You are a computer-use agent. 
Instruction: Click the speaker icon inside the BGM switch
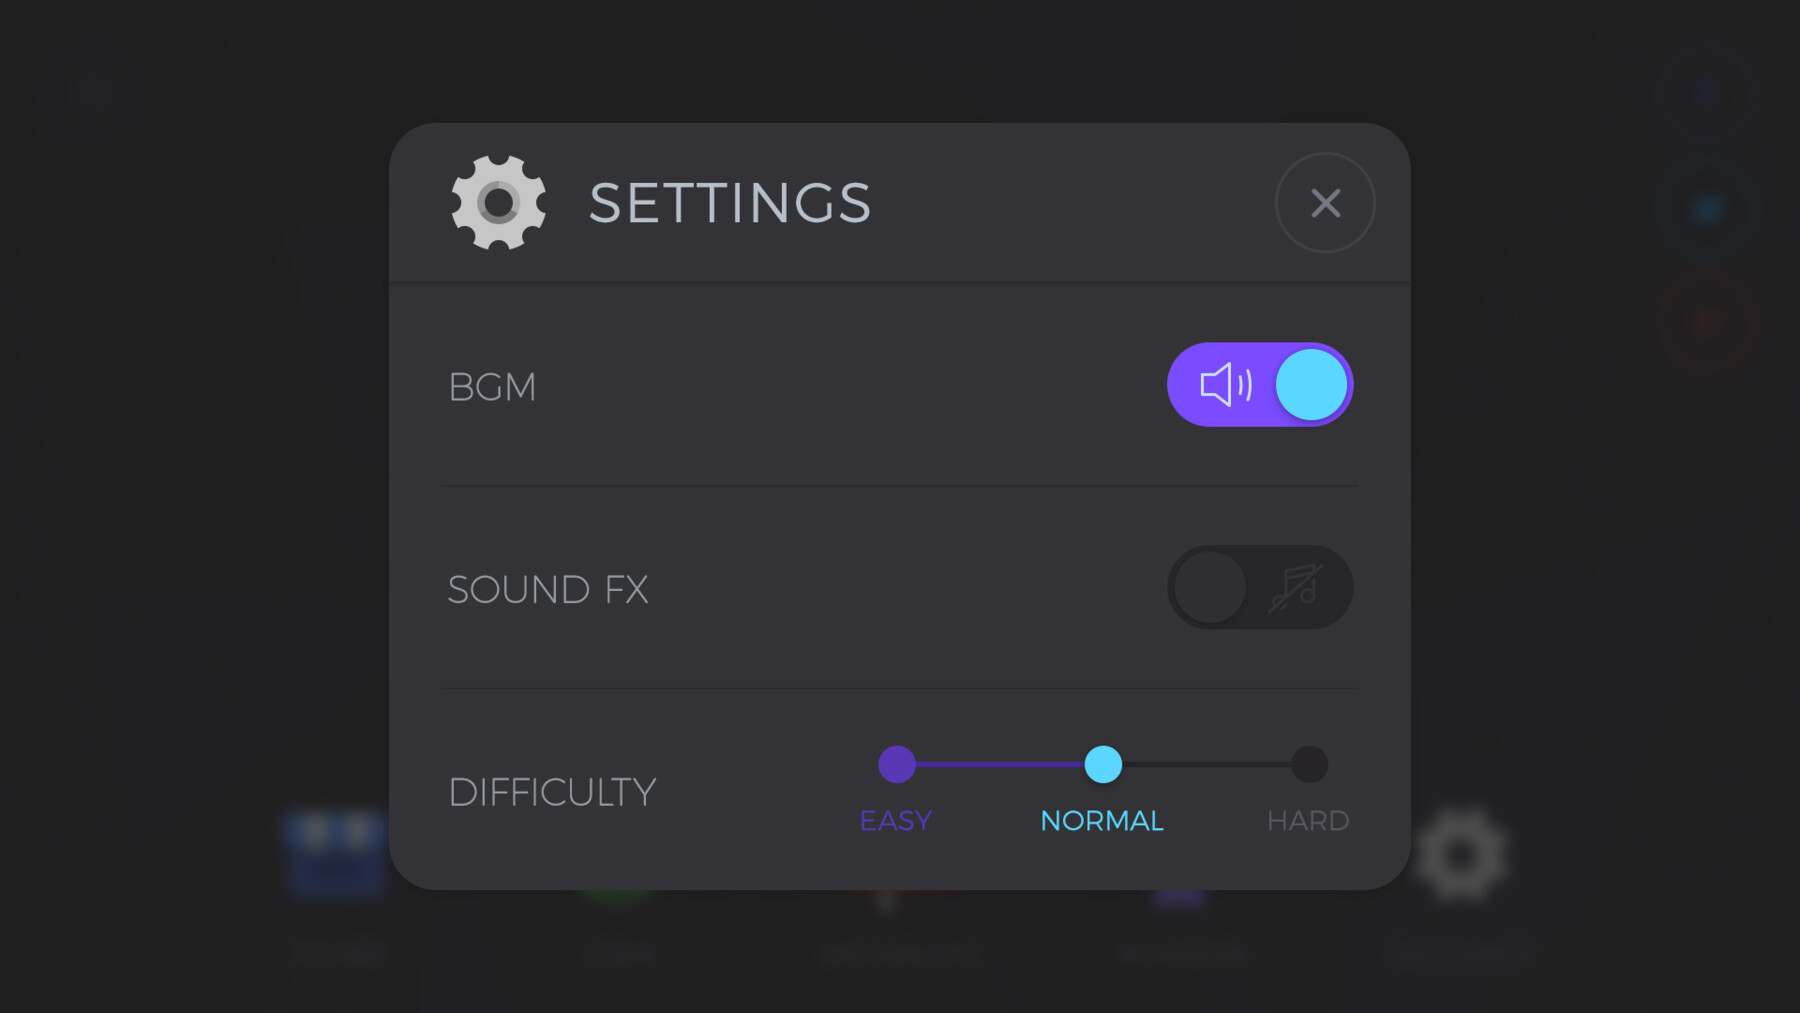click(1225, 385)
